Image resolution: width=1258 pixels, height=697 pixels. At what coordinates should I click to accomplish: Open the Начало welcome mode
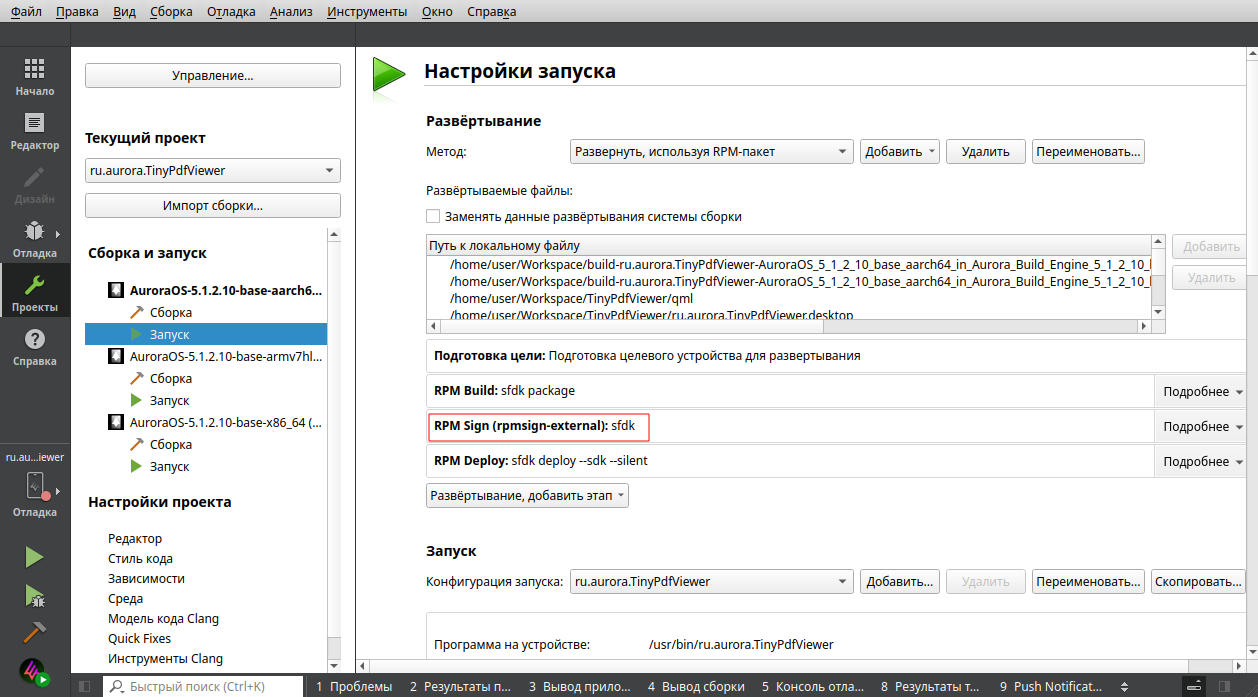click(x=35, y=76)
